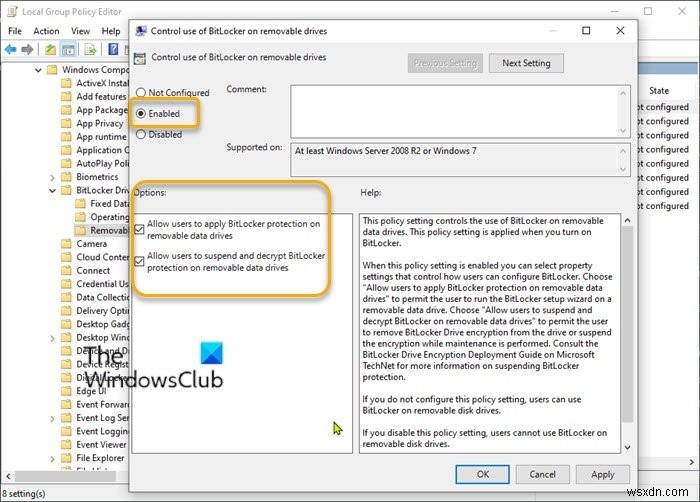Click the Delivery Optimization folder icon
The image size is (700, 502).
[x=66, y=311]
